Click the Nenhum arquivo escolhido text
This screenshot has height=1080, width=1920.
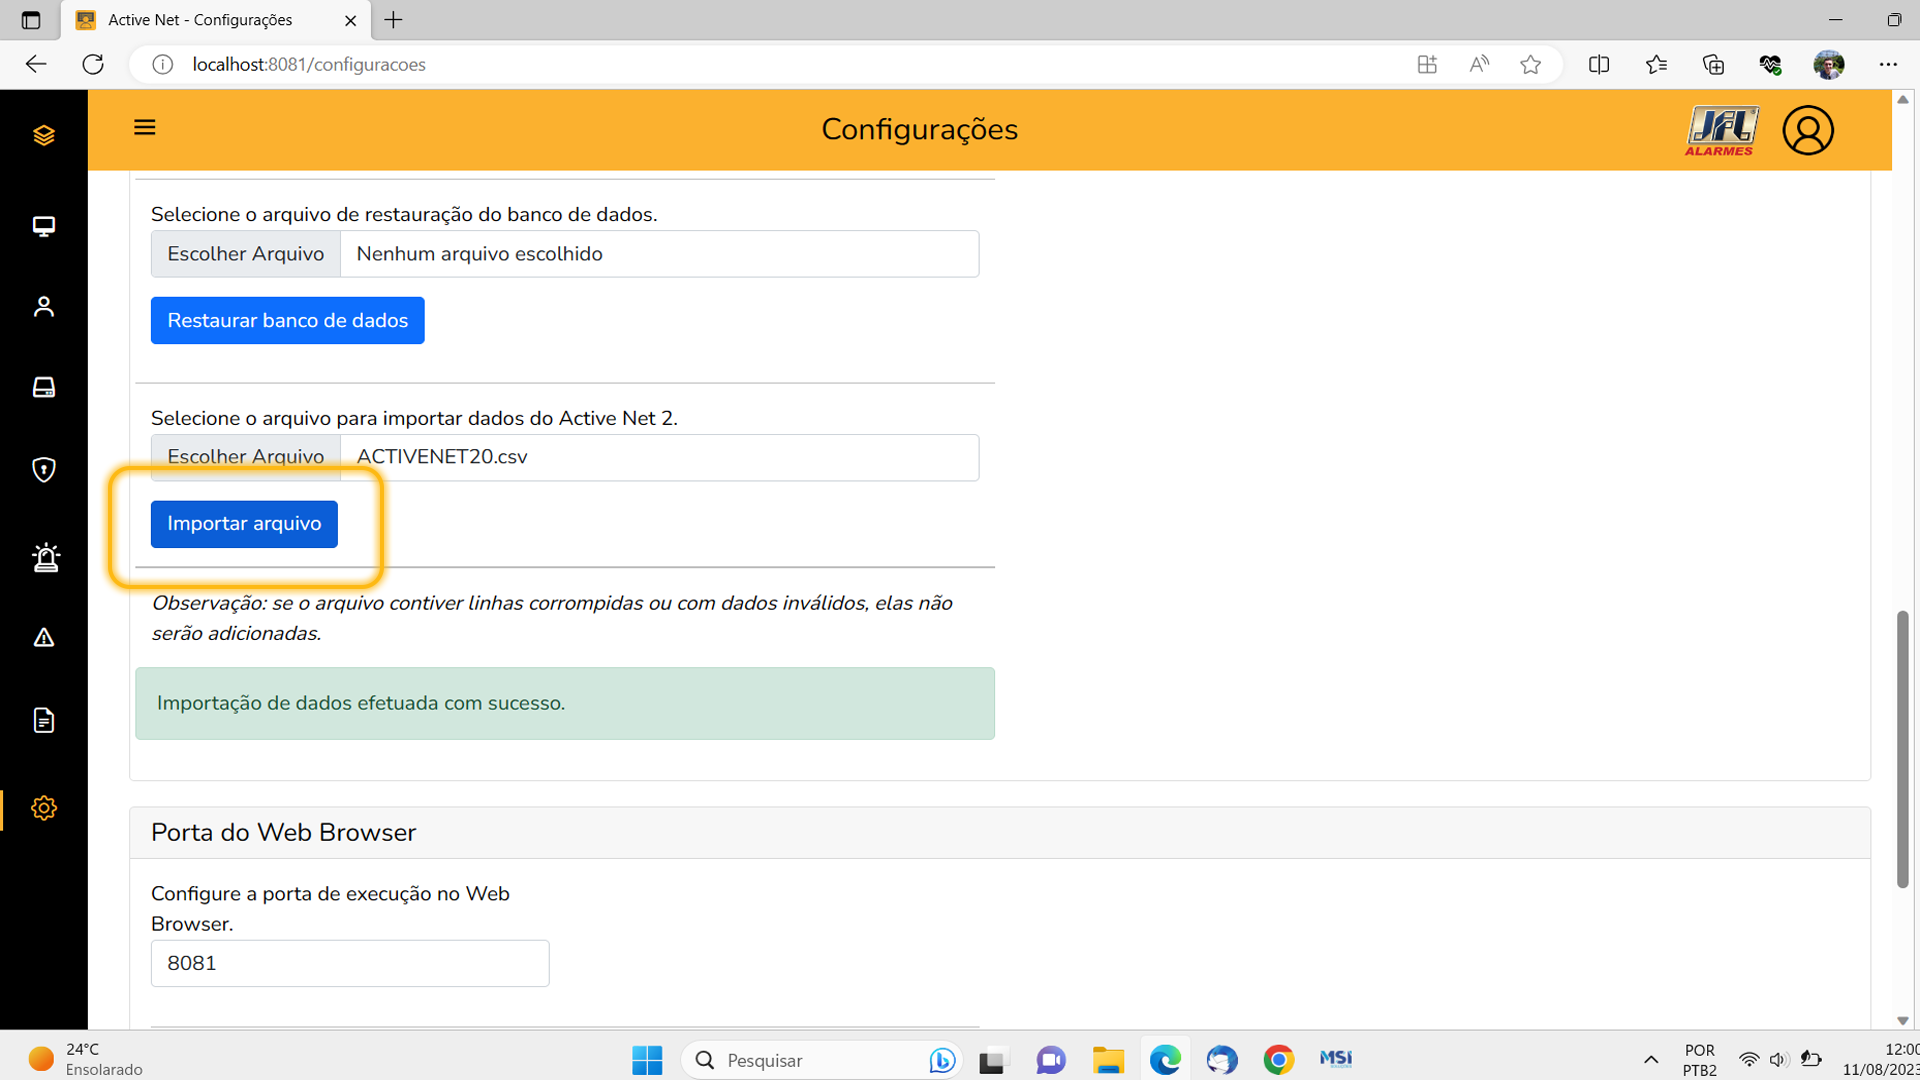pos(480,254)
